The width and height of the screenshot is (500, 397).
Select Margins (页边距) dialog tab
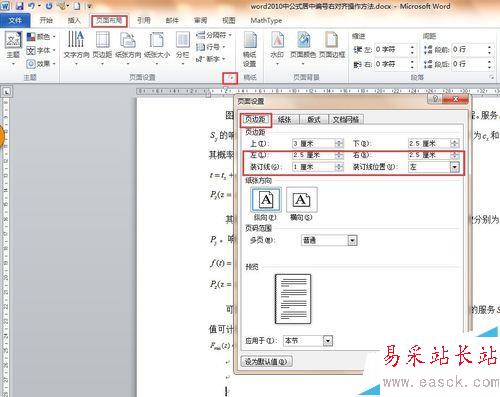[255, 119]
